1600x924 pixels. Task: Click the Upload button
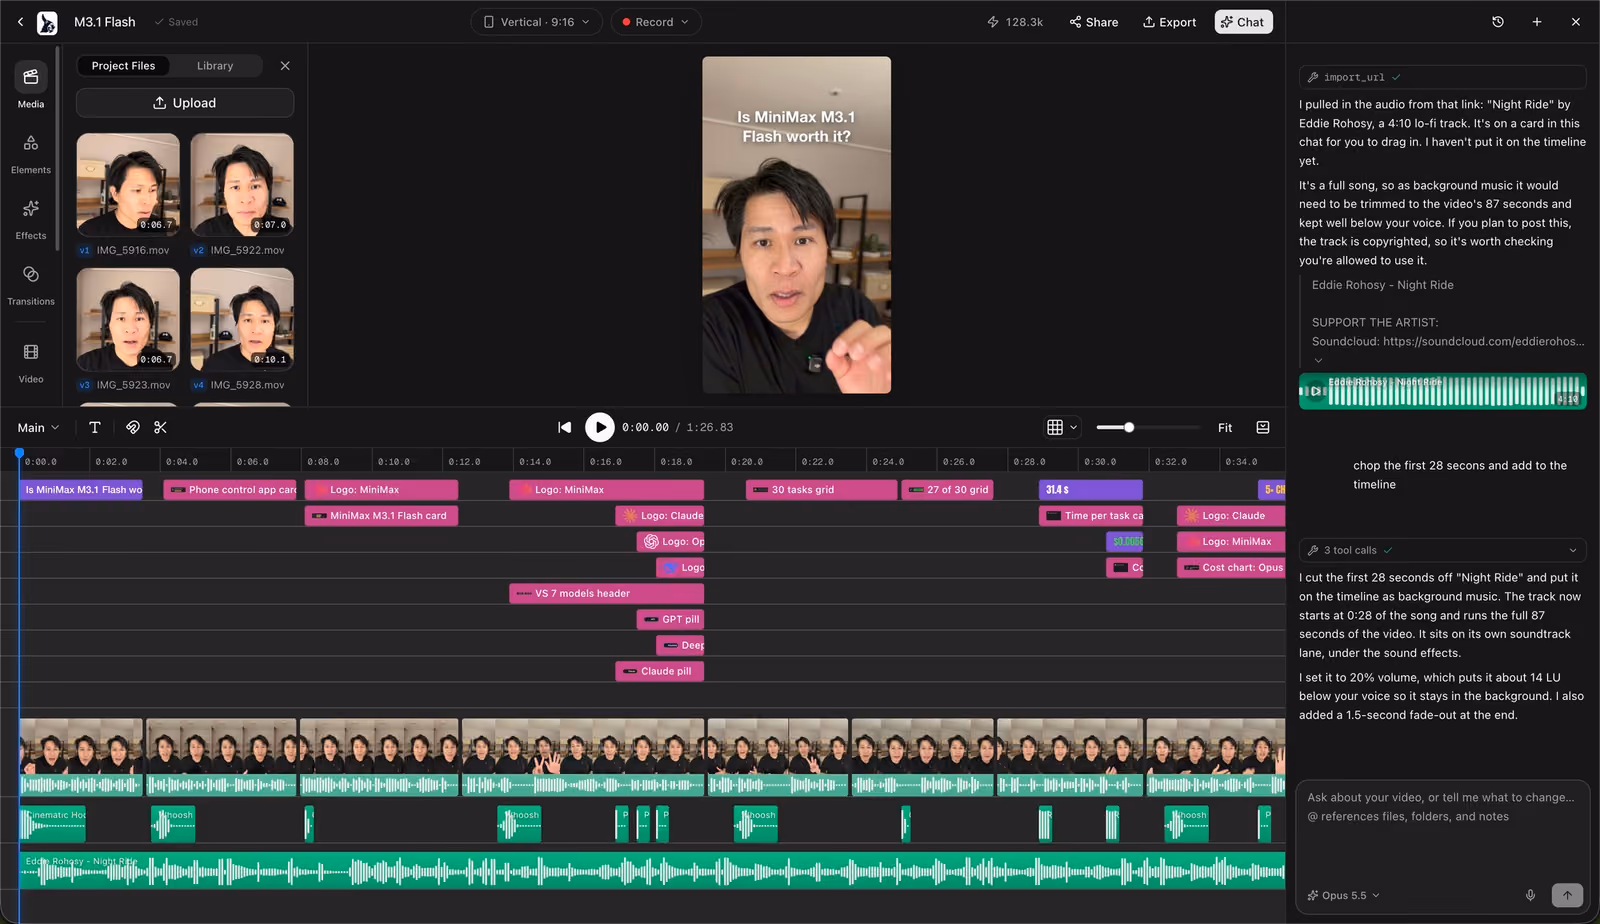[185, 103]
